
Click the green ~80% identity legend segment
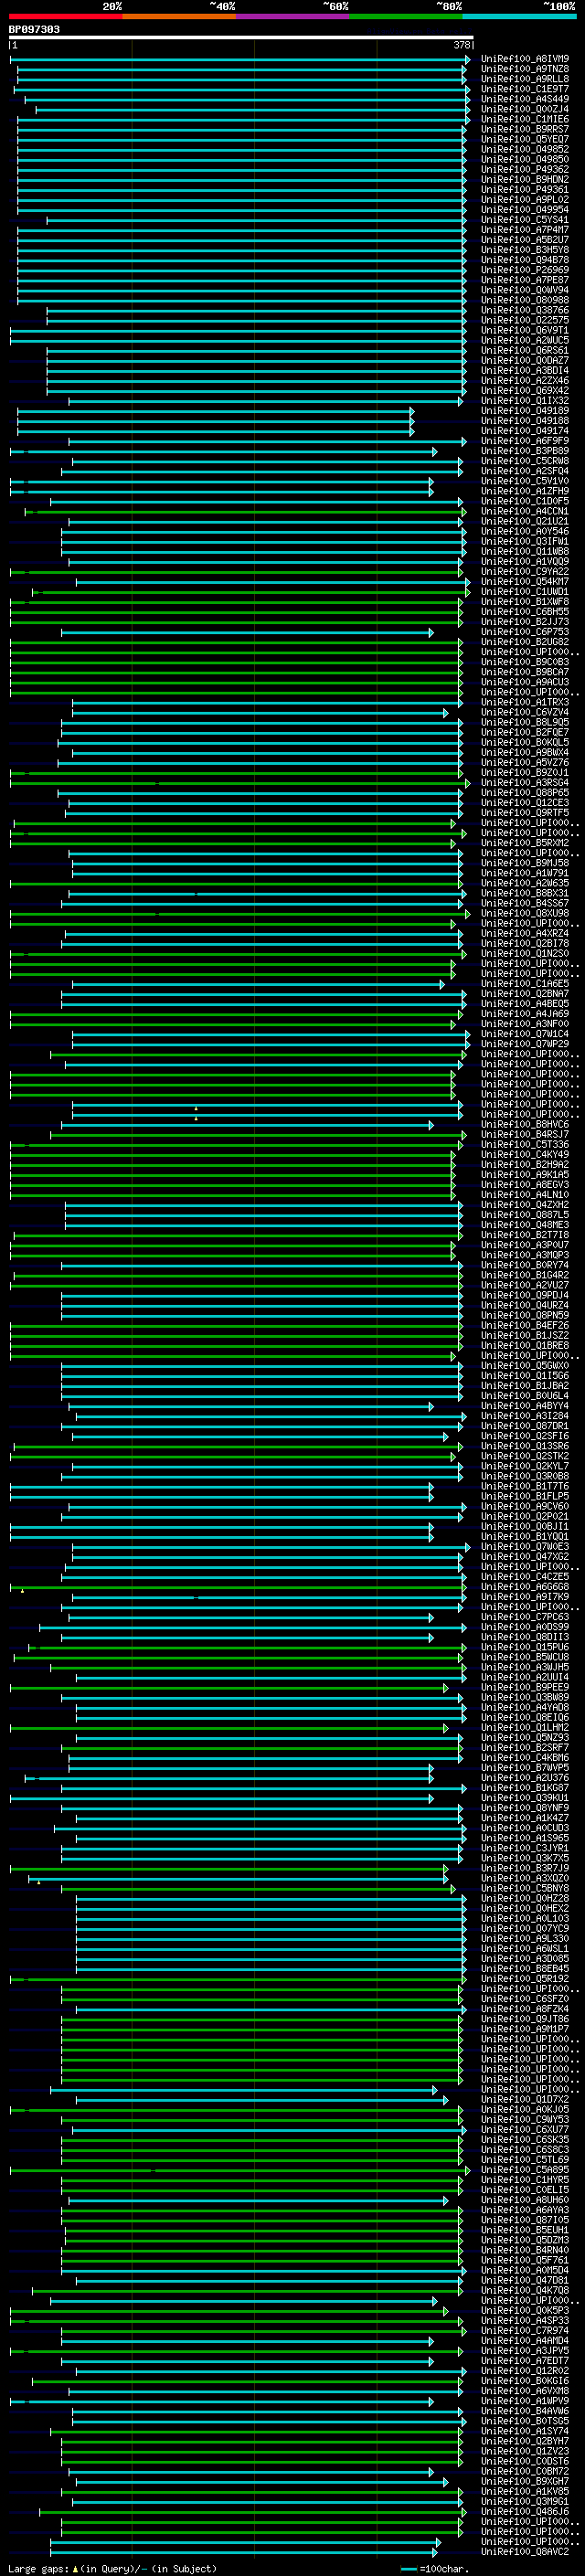pos(406,16)
